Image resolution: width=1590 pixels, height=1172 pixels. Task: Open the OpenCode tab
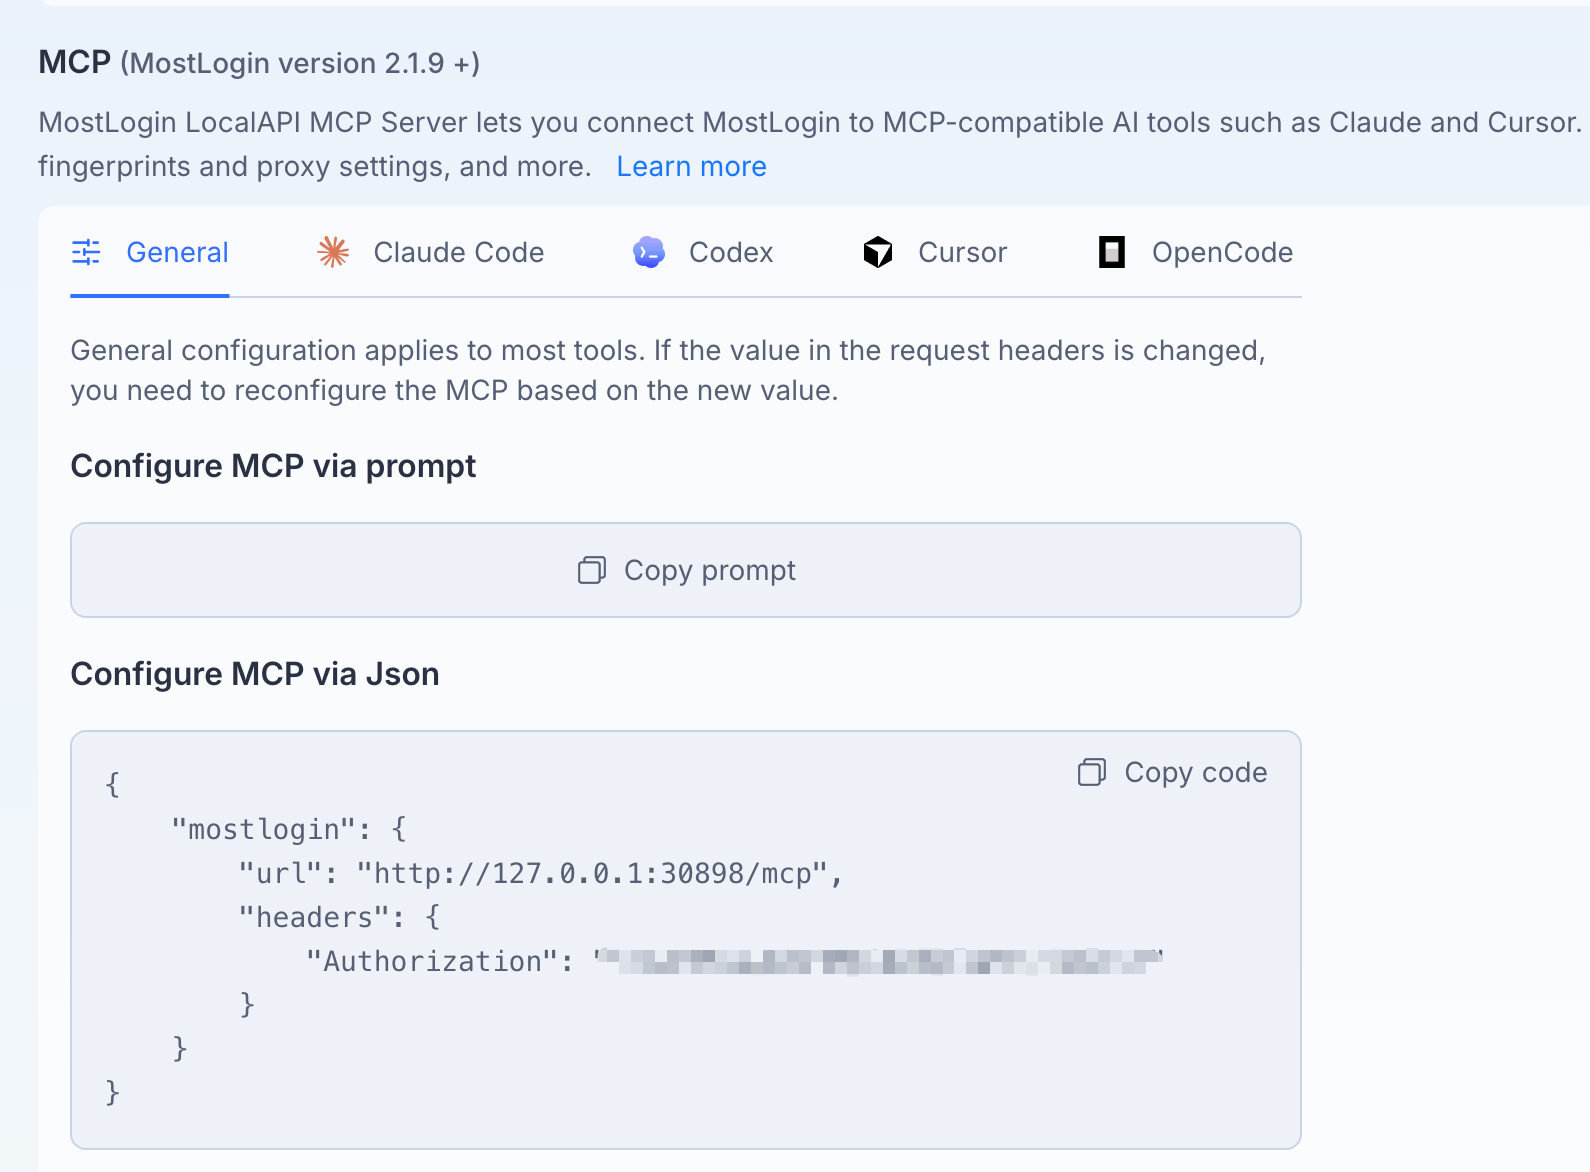tap(1196, 252)
